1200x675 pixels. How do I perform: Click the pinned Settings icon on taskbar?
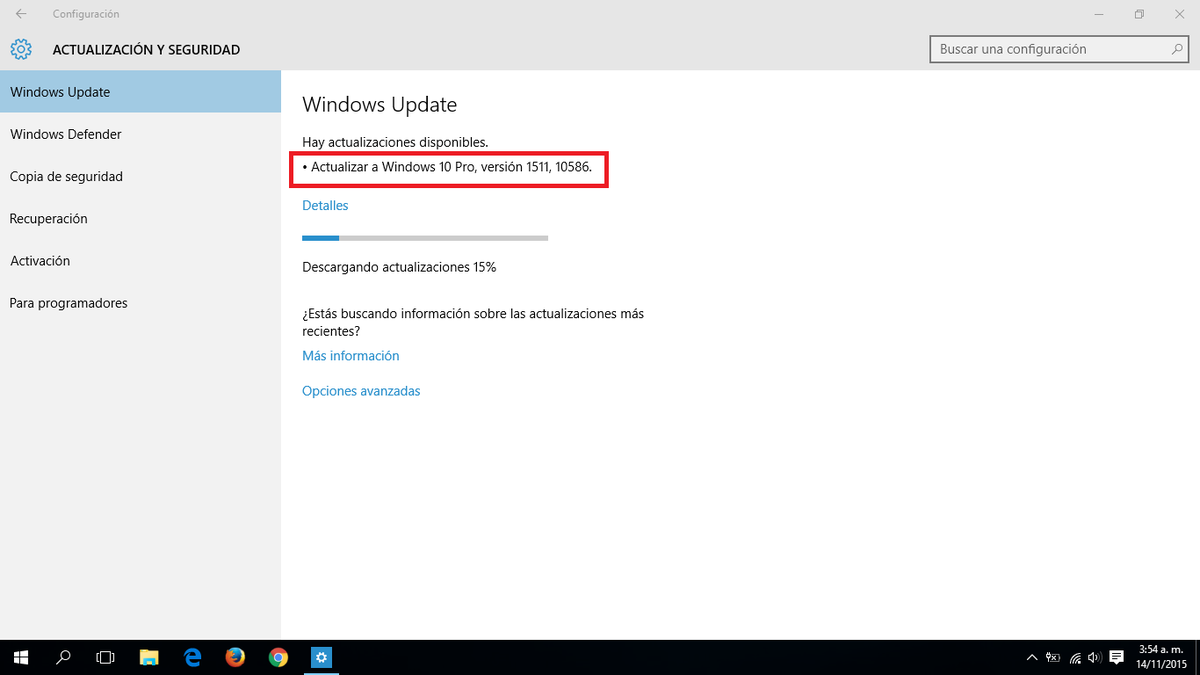coord(320,657)
